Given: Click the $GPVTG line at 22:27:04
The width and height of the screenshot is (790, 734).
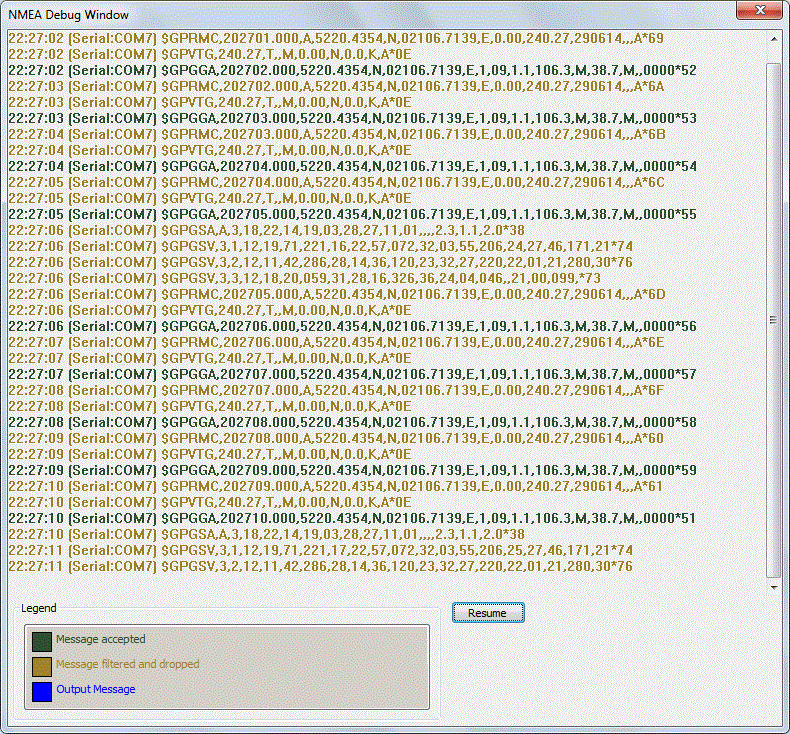Looking at the screenshot, I should click(x=210, y=150).
